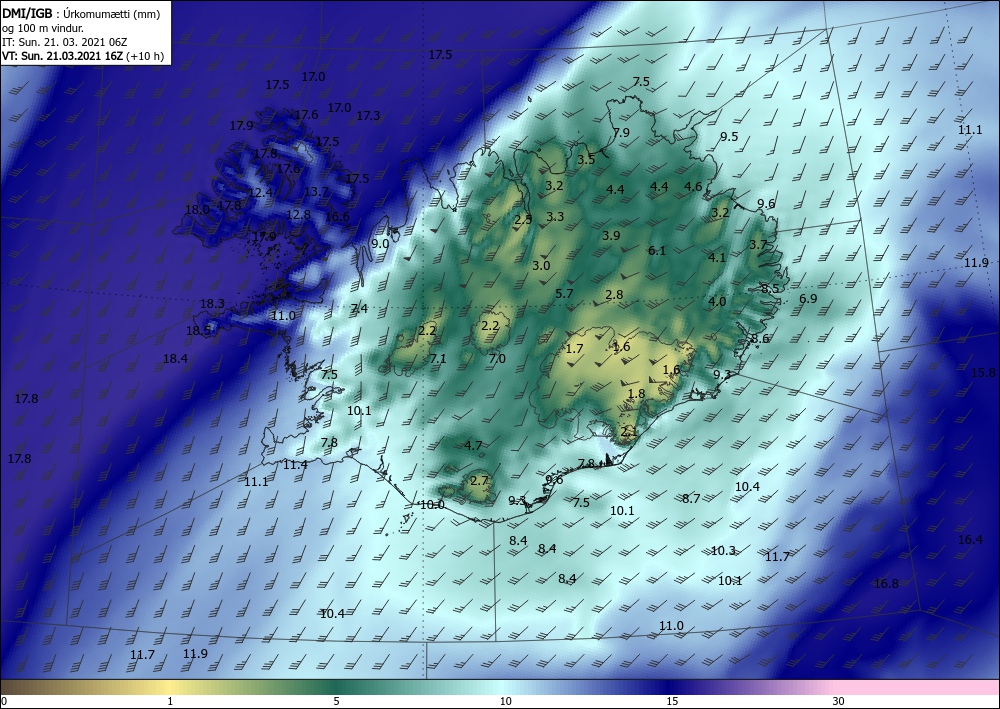This screenshot has width=1000, height=709.
Task: Click the map value 11.4
Action: coord(296,464)
